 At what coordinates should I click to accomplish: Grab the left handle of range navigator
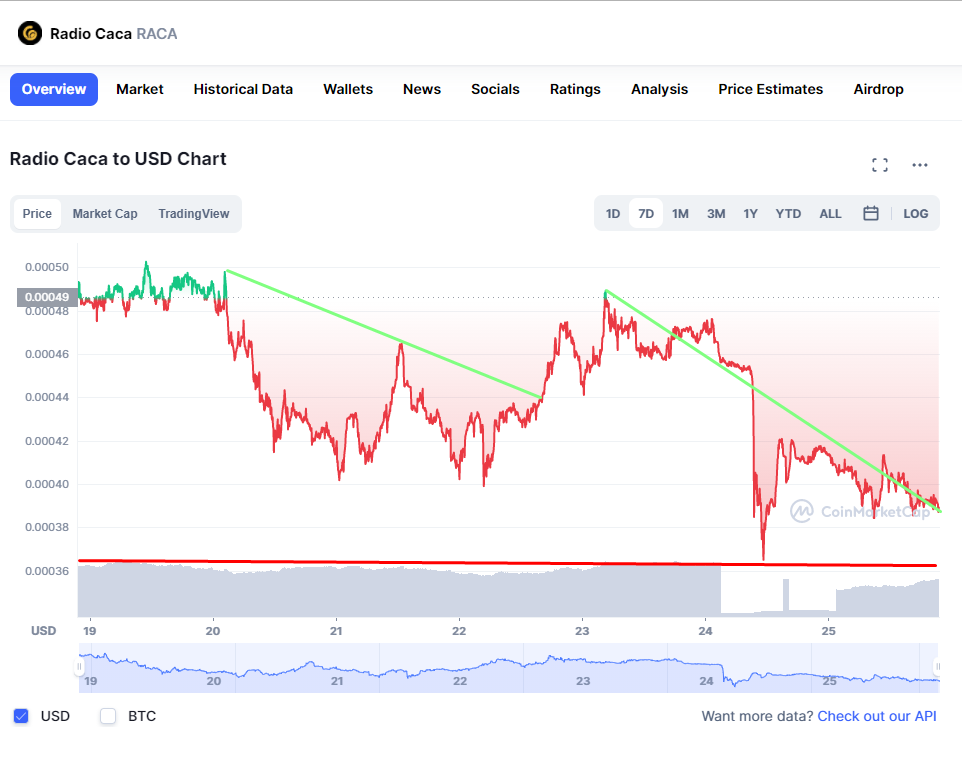pos(79,666)
